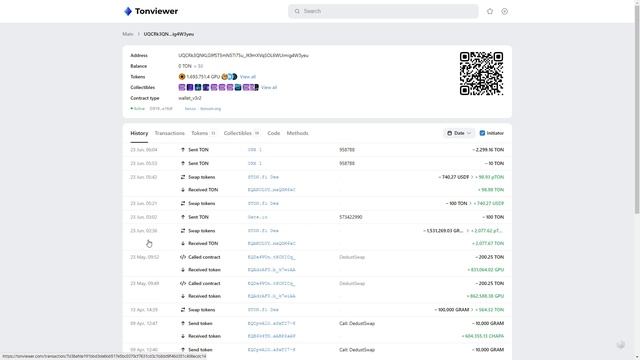The height and width of the screenshot is (360, 640).
Task: Open the address link on the +98.88 TON row
Action: [271, 190]
